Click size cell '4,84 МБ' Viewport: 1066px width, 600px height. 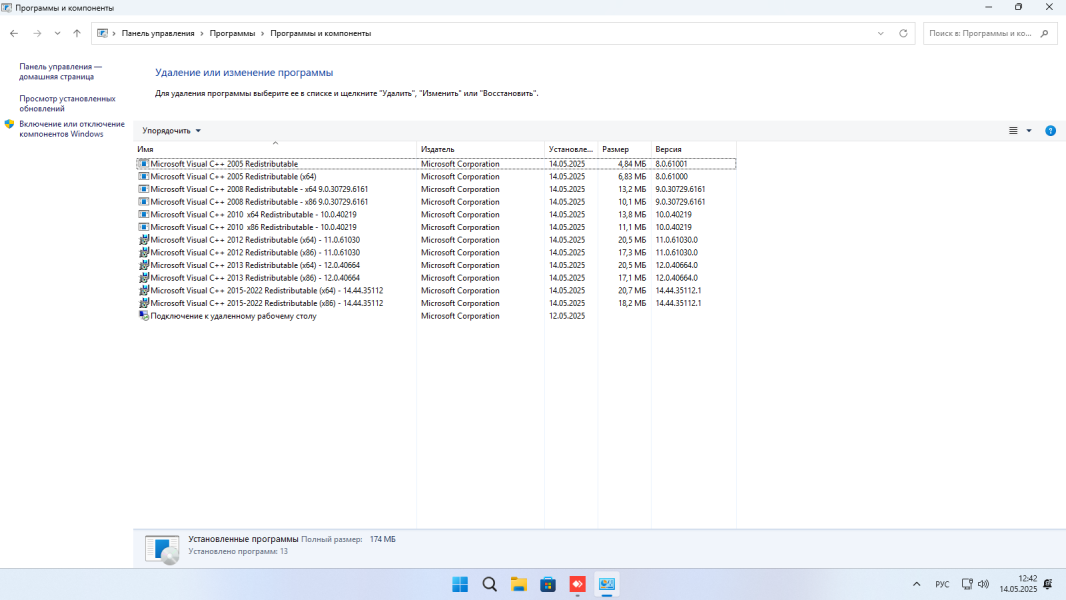click(632, 164)
